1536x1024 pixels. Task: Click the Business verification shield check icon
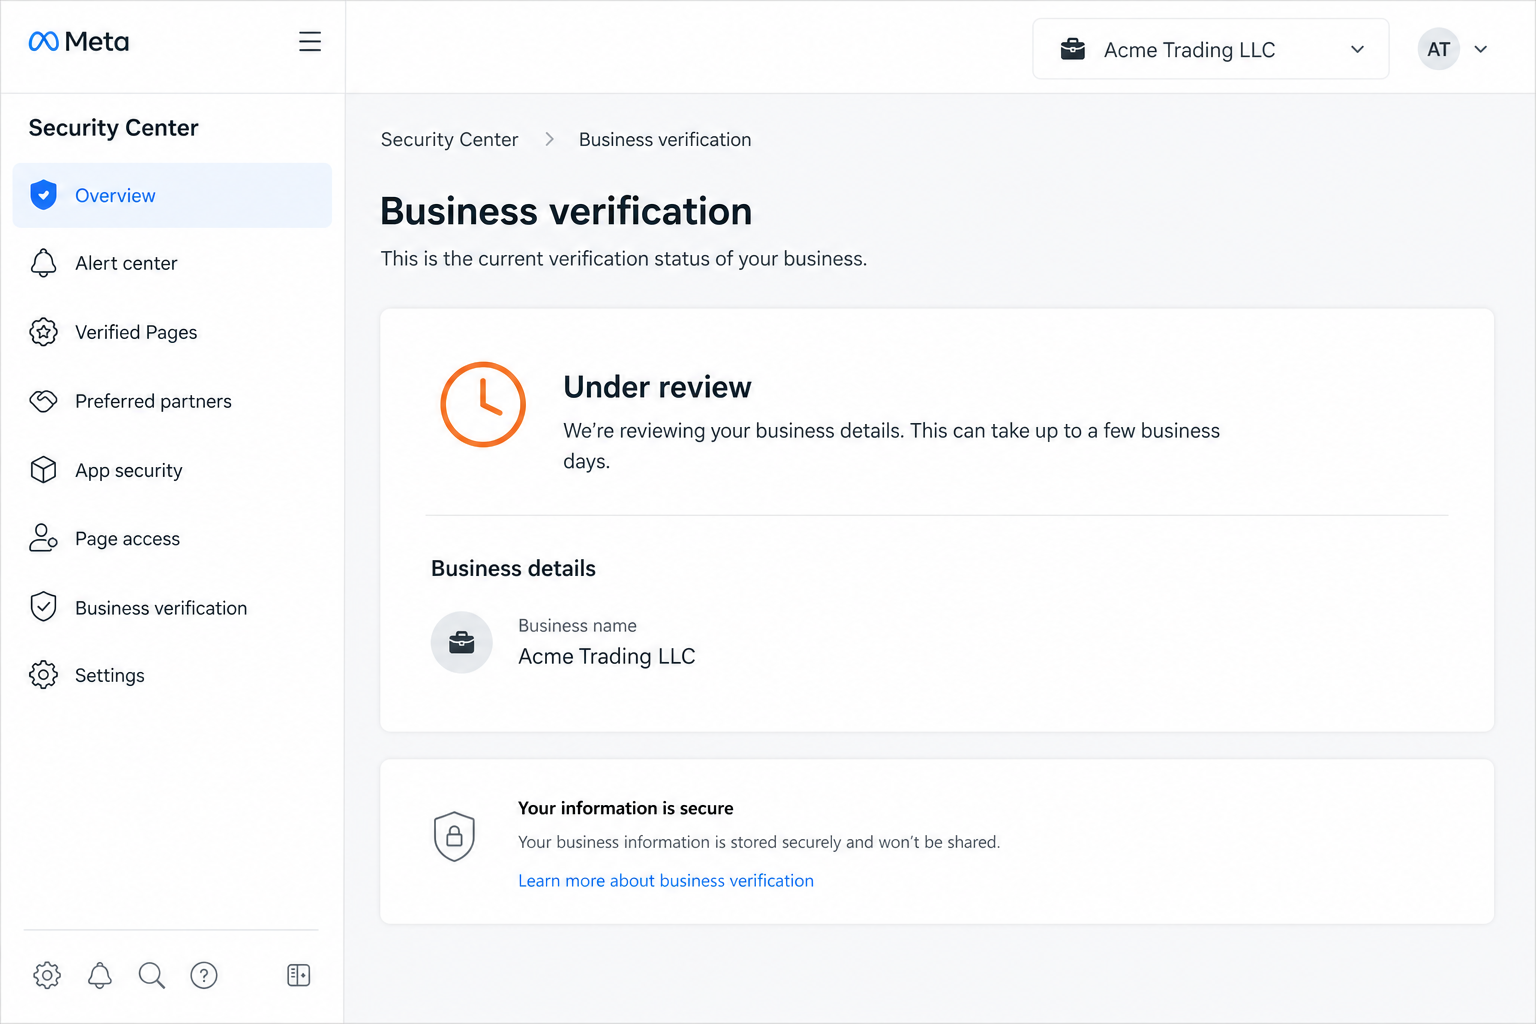[43, 607]
